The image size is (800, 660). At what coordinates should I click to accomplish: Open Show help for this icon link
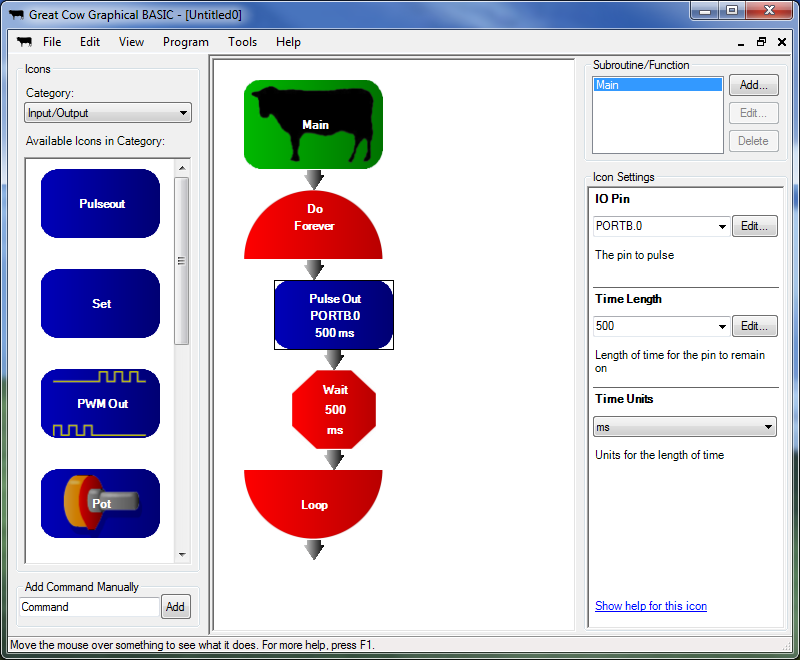point(650,605)
